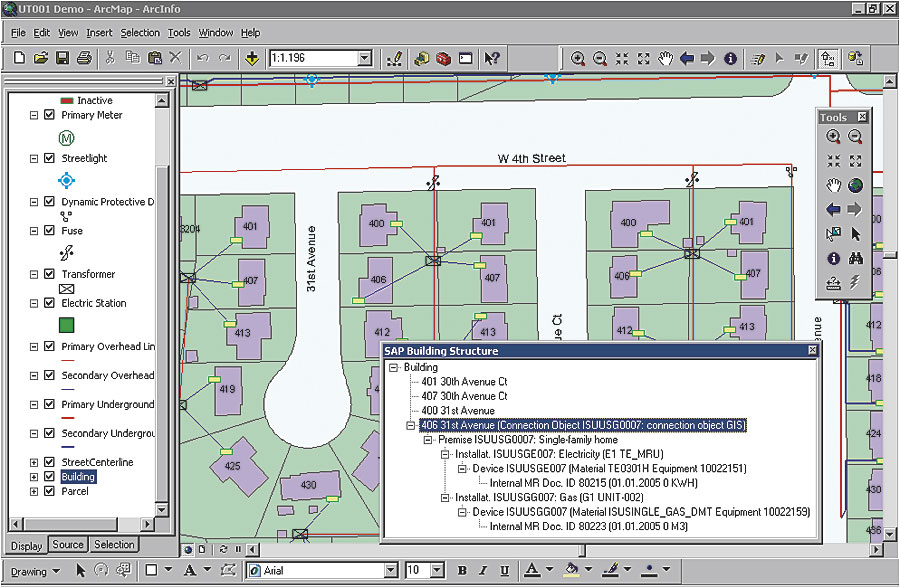Click the Add Data button in toolbar
Screen dimensions: 900x588
pyautogui.click(x=252, y=59)
